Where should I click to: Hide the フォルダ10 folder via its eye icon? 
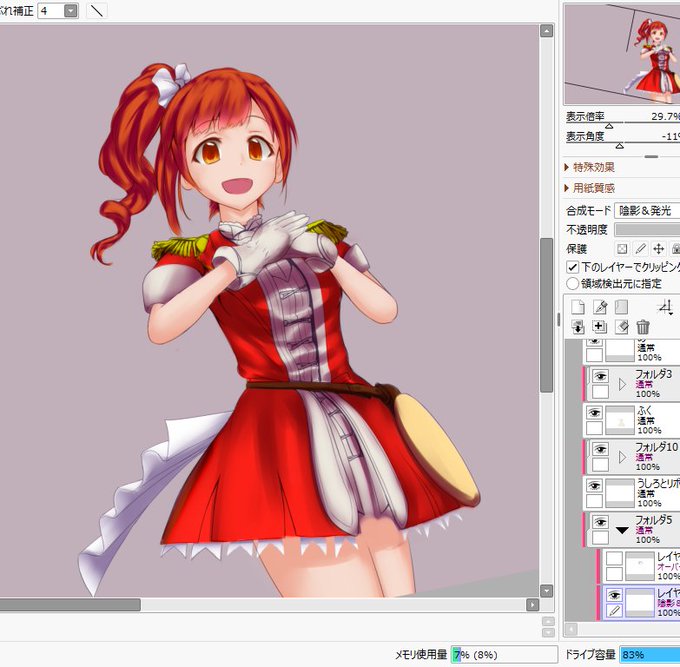600,449
